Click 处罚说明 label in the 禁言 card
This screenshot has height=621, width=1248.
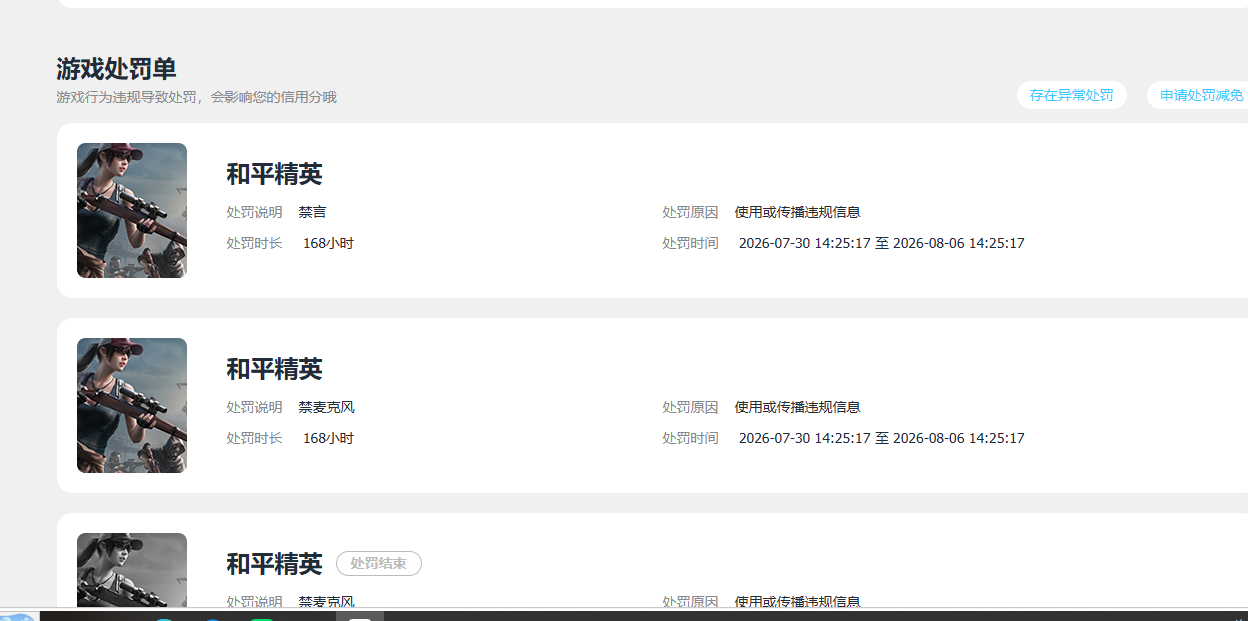pyautogui.click(x=254, y=212)
